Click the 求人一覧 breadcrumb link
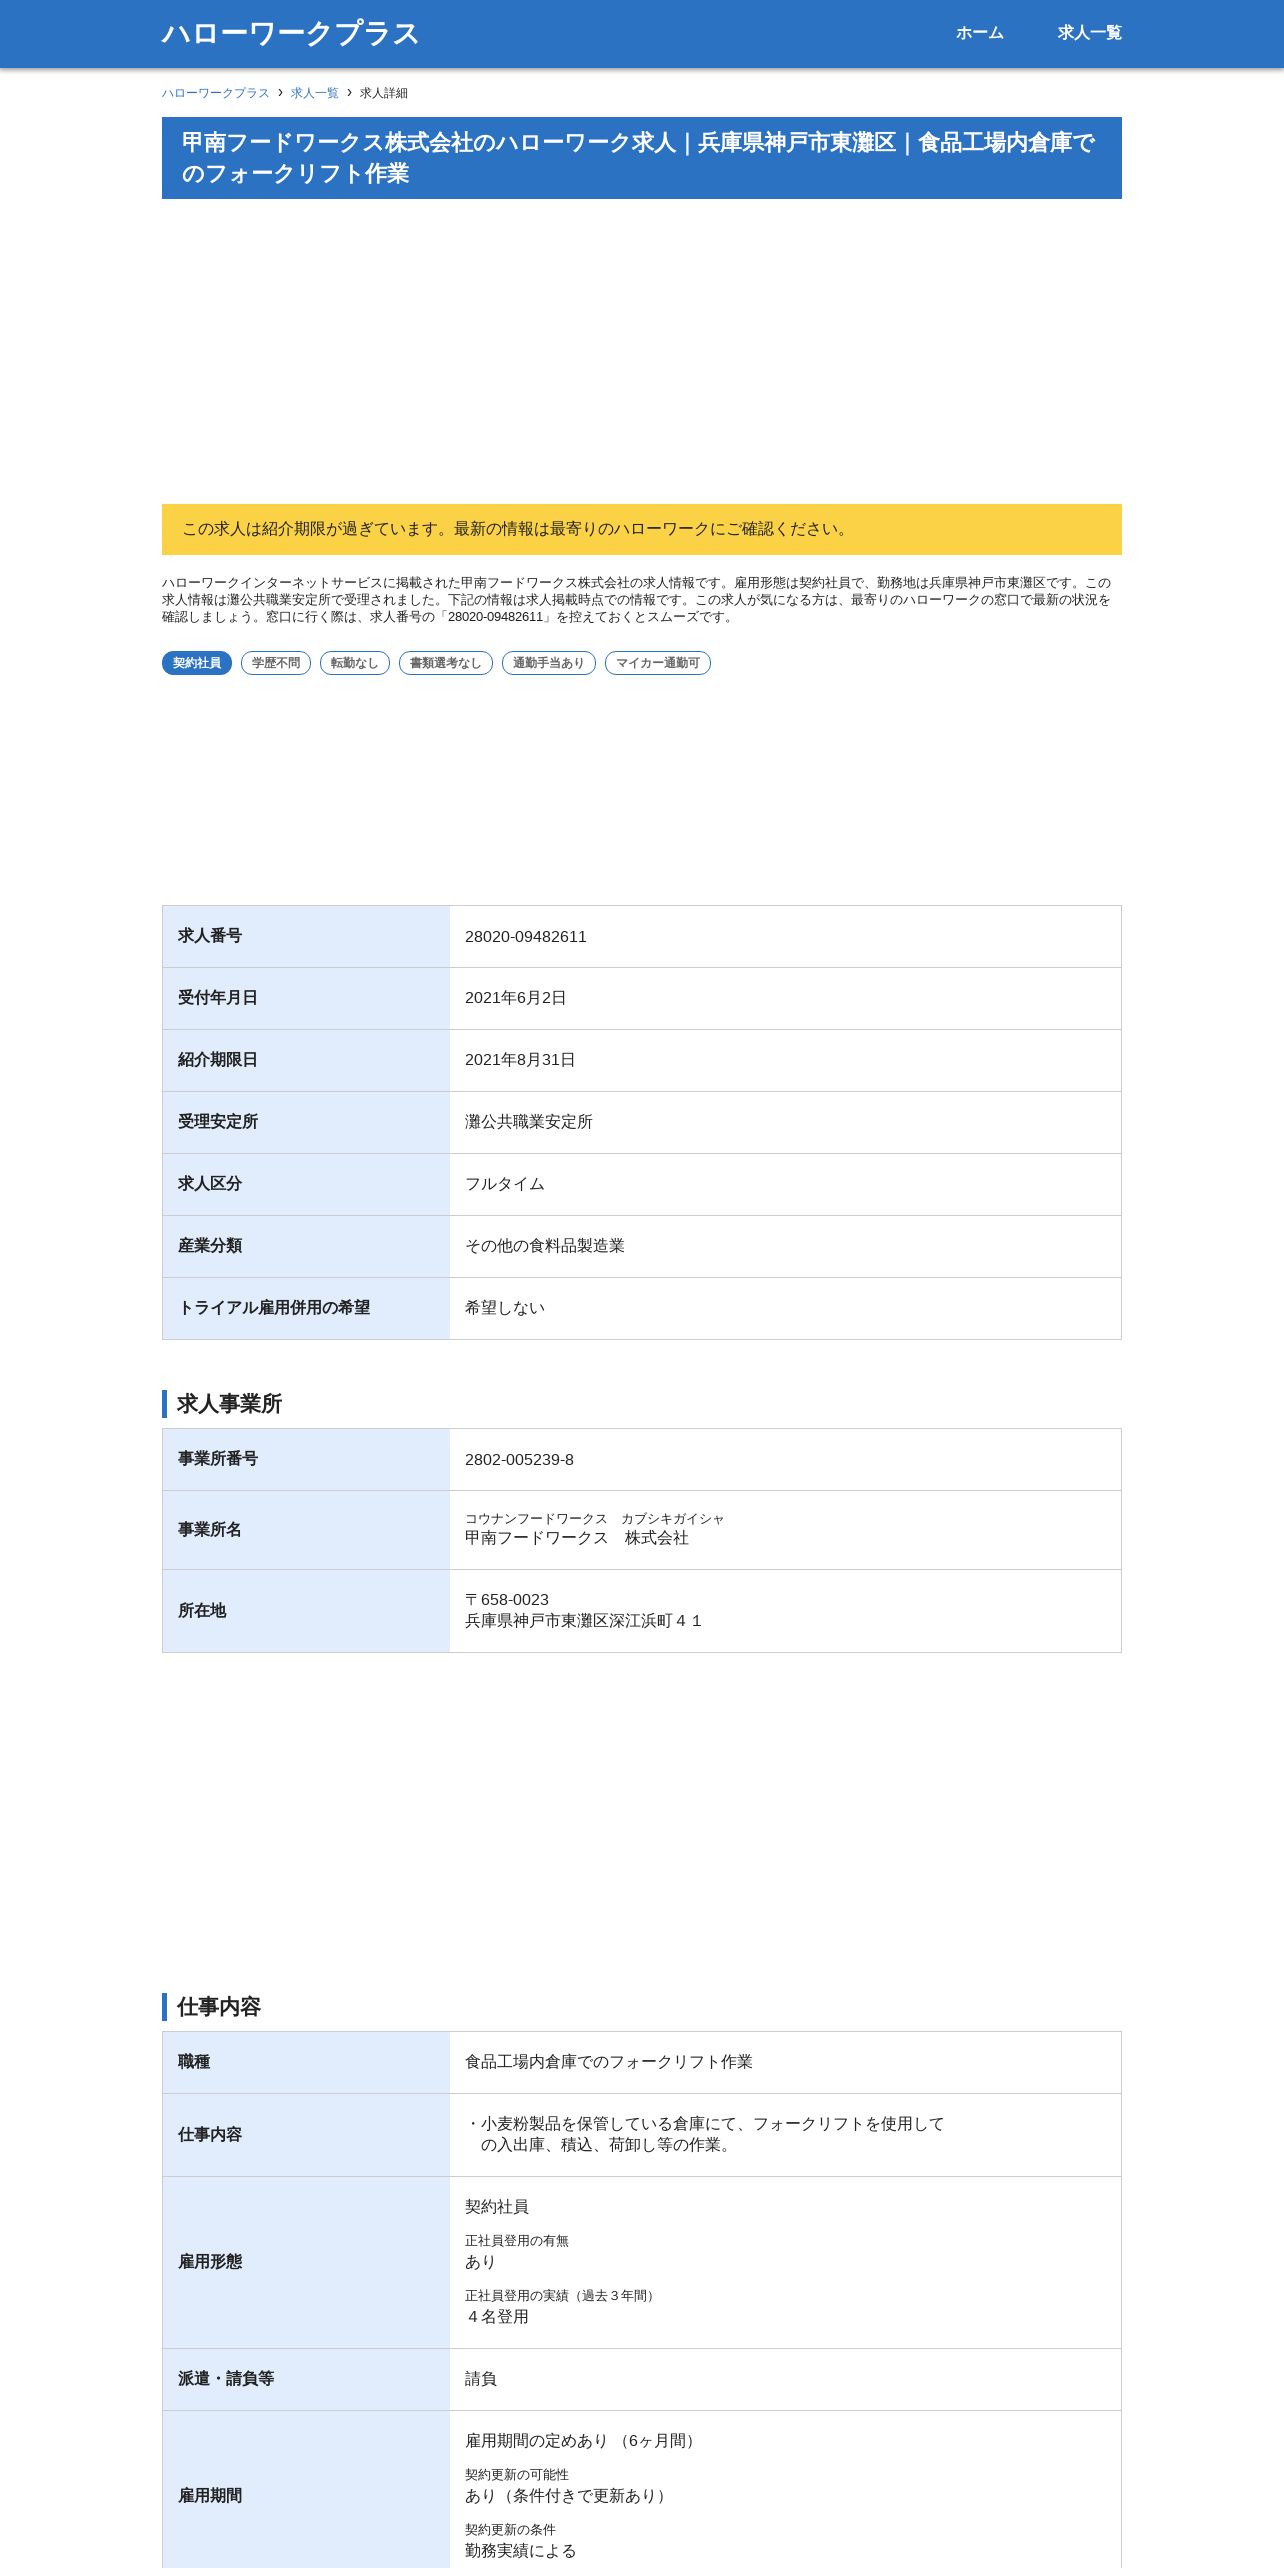This screenshot has width=1284, height=2568. point(315,93)
